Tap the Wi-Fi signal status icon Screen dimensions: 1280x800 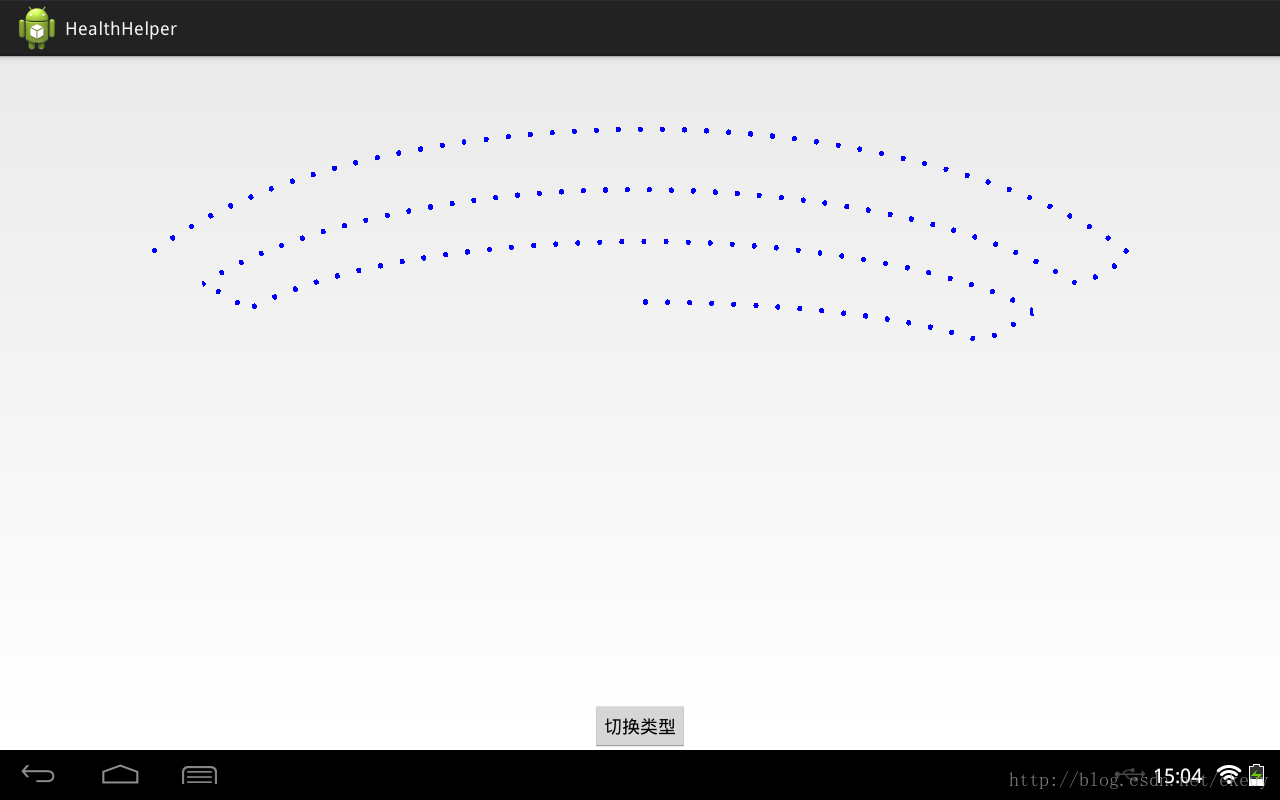pos(1229,775)
